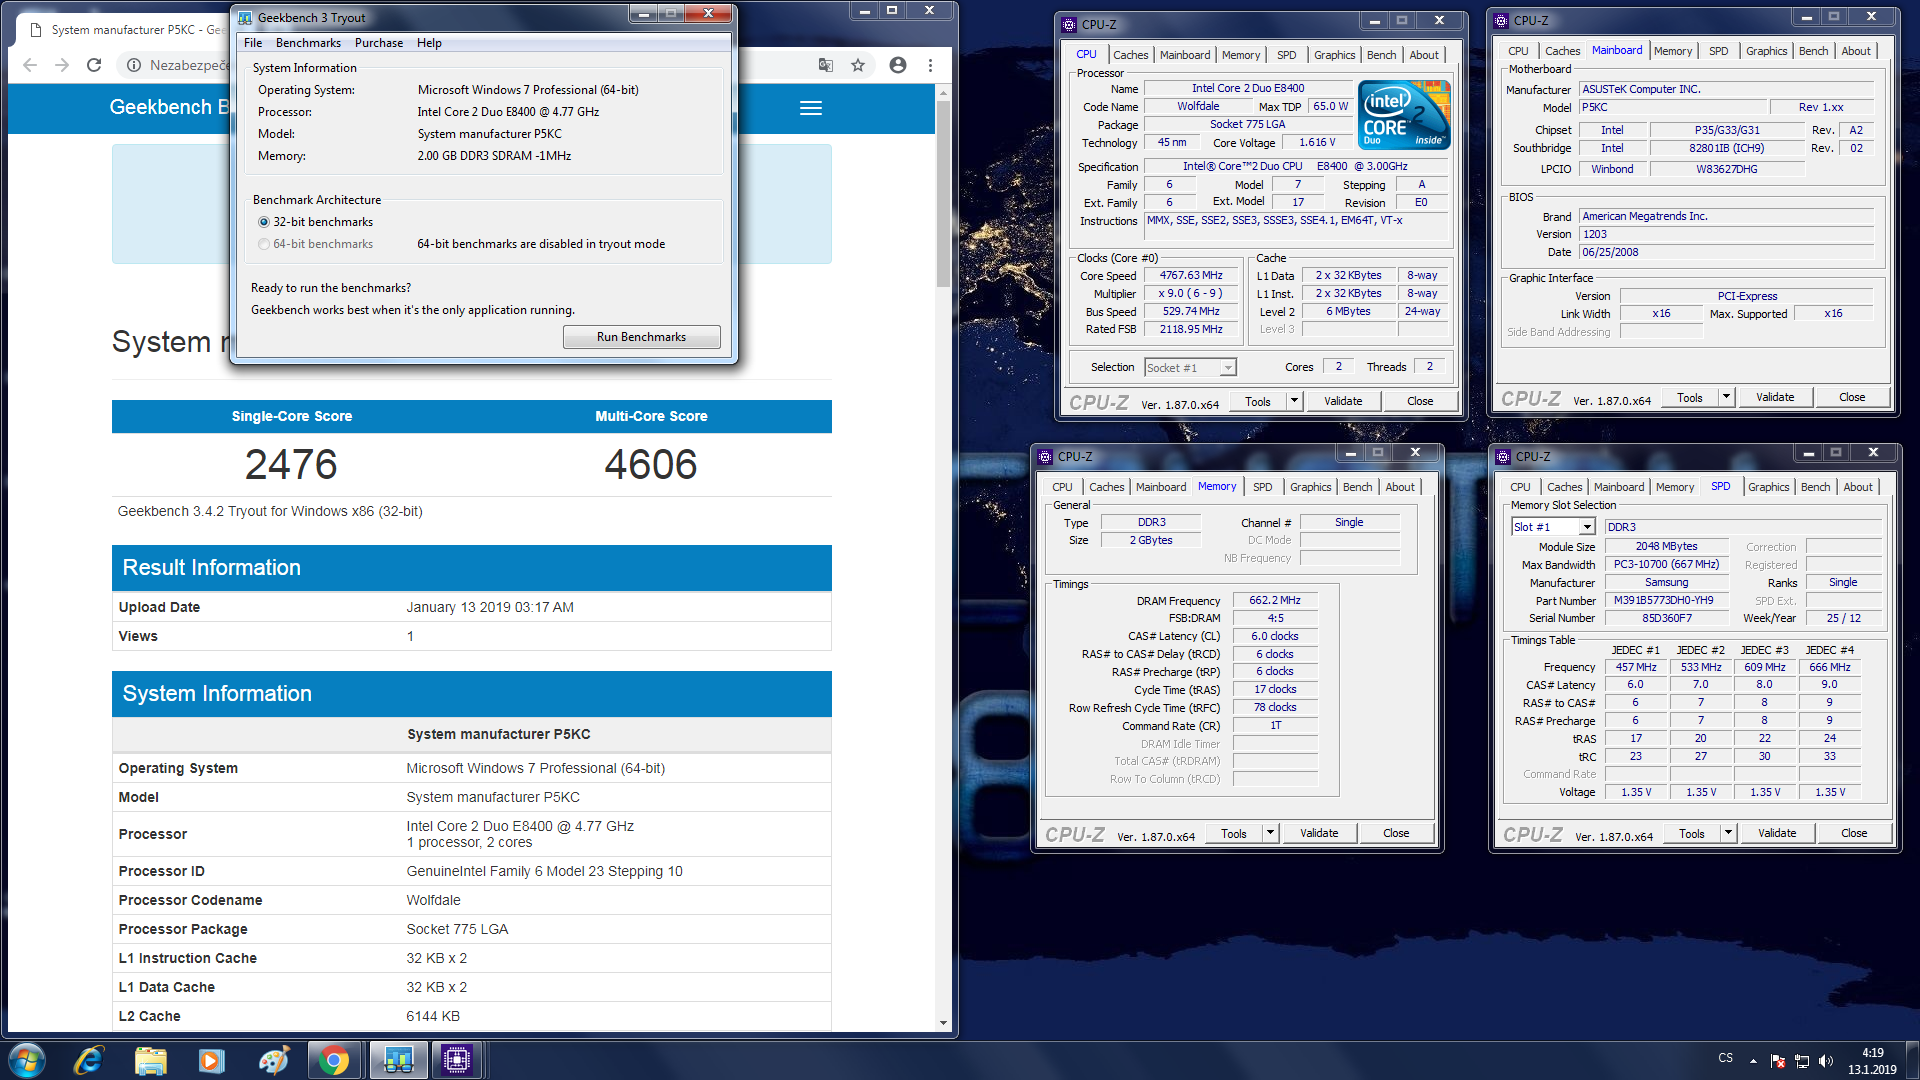1920x1080 pixels.
Task: Click Validate in CPU tab window
Action: point(1343,401)
